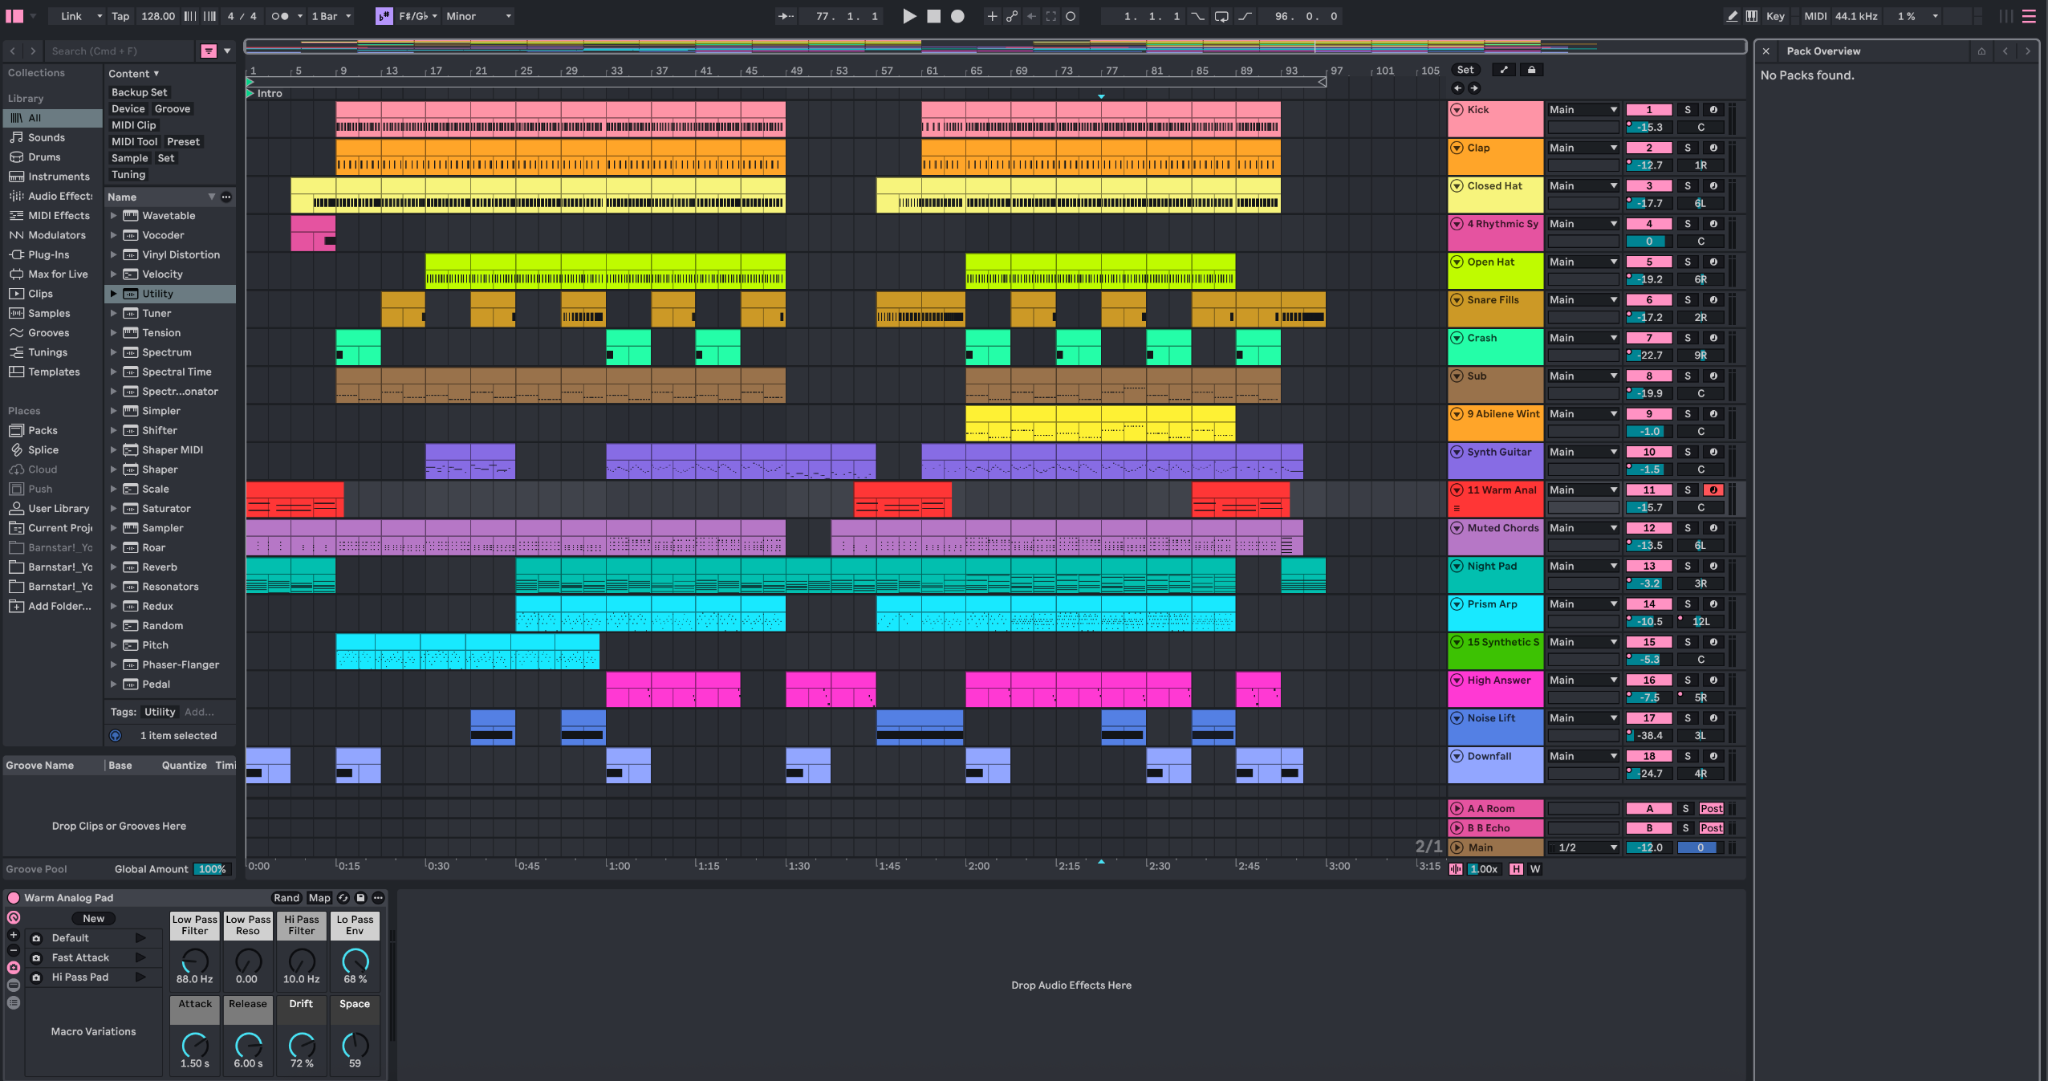
Task: Click the Previous Locator left arrow
Action: click(x=1457, y=88)
